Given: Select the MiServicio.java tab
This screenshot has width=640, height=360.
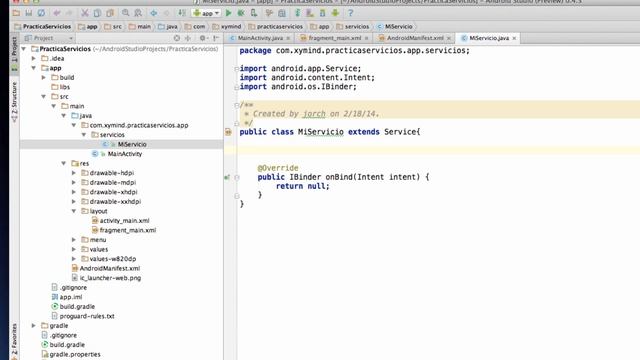Looking at the screenshot, I should (x=488, y=38).
